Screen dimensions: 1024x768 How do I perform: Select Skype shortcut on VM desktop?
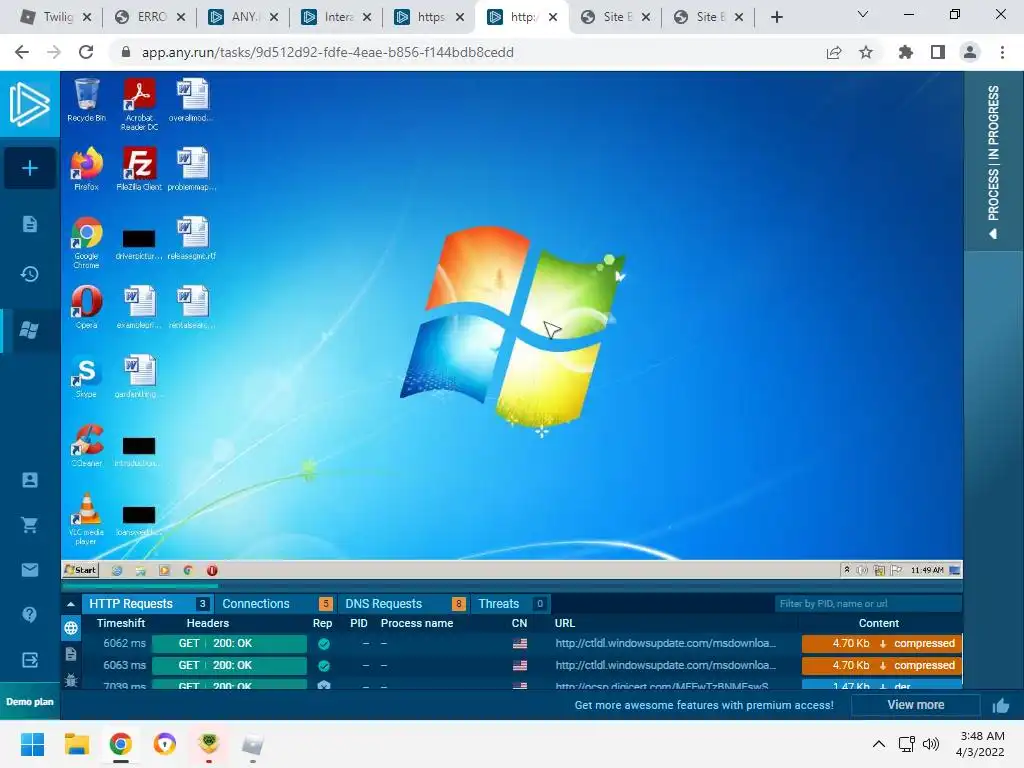tap(86, 376)
